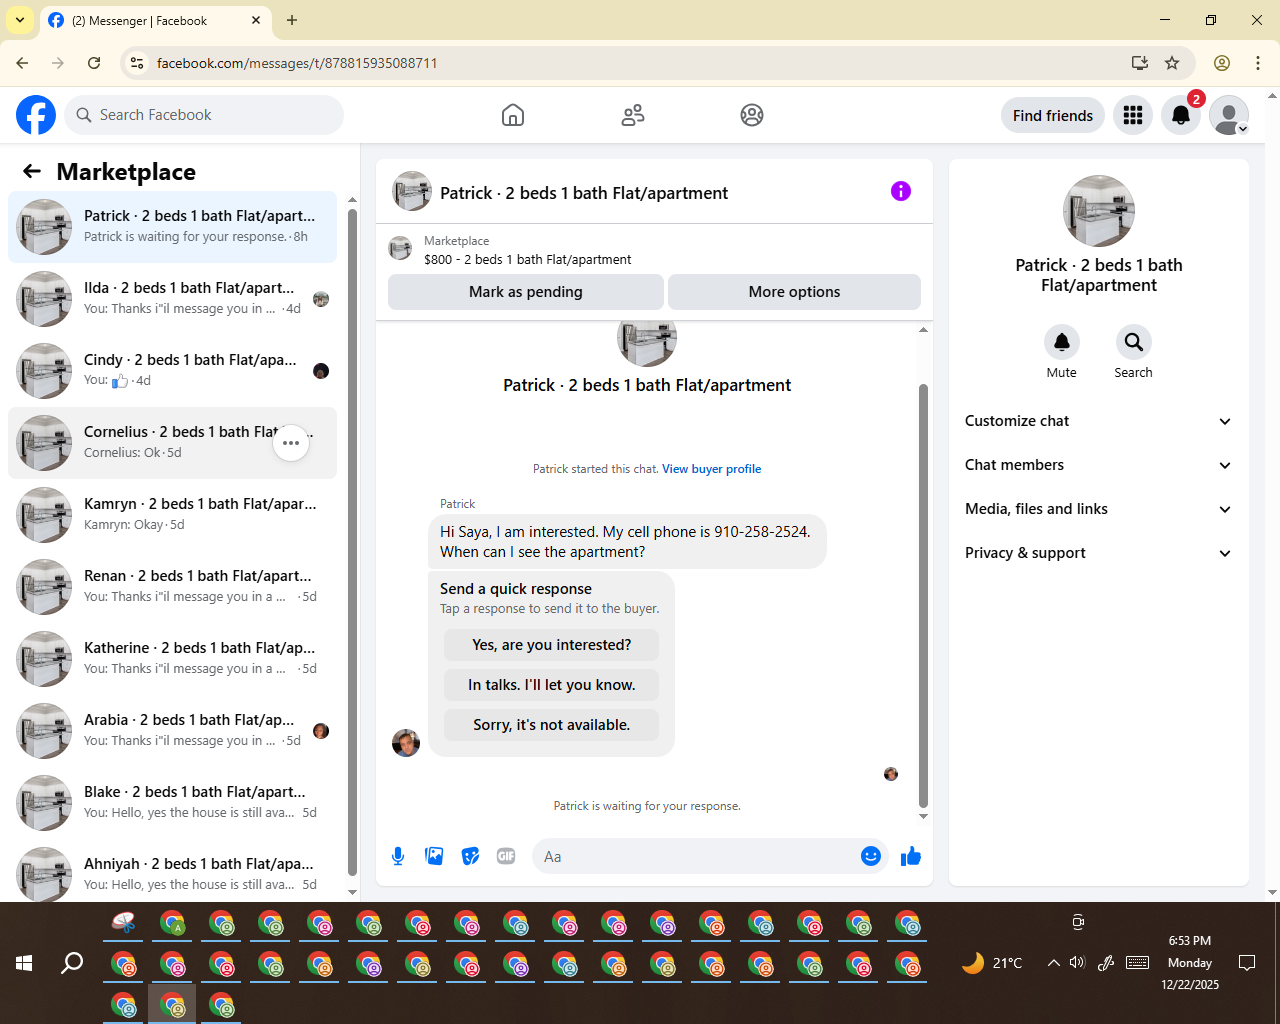Send quick response 'In talks. I'll let you know.'

(551, 685)
